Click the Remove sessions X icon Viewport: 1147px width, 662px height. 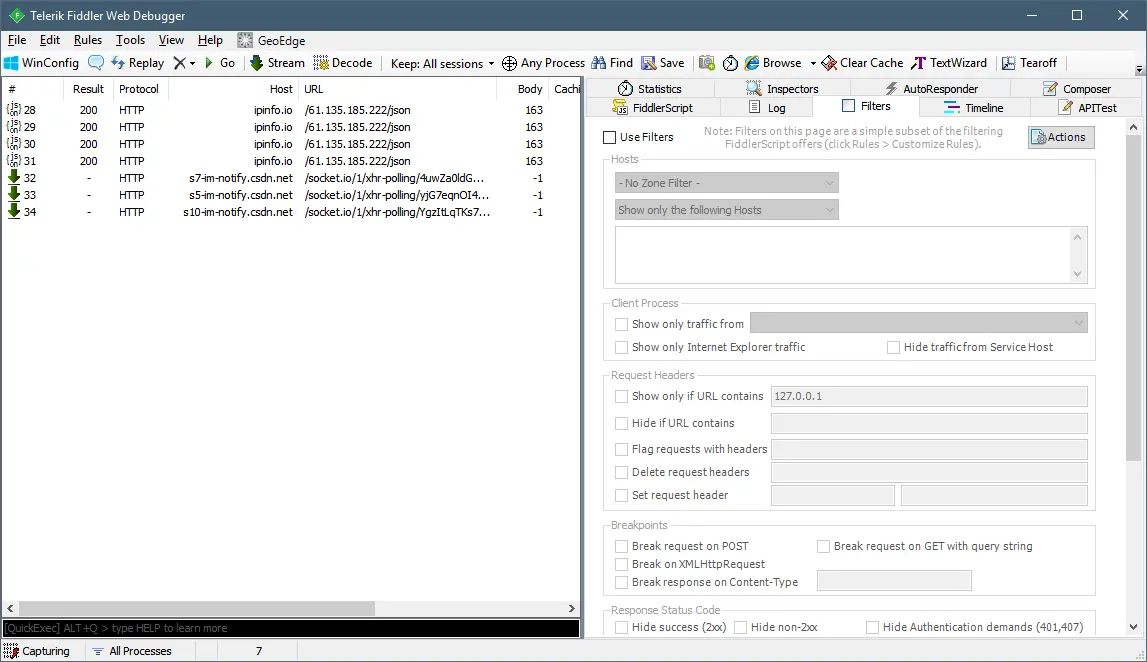pos(179,63)
